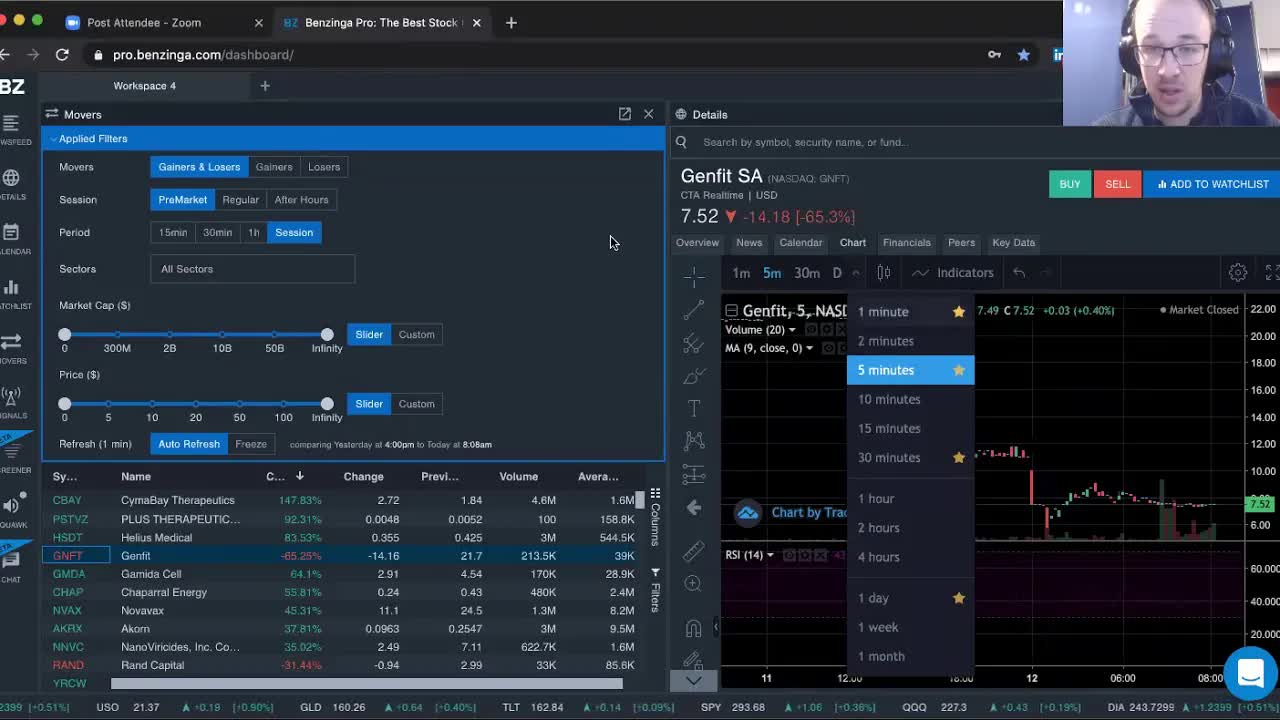Viewport: 1280px width, 720px height.
Task: Choose 1 hour interval
Action: [910, 498]
